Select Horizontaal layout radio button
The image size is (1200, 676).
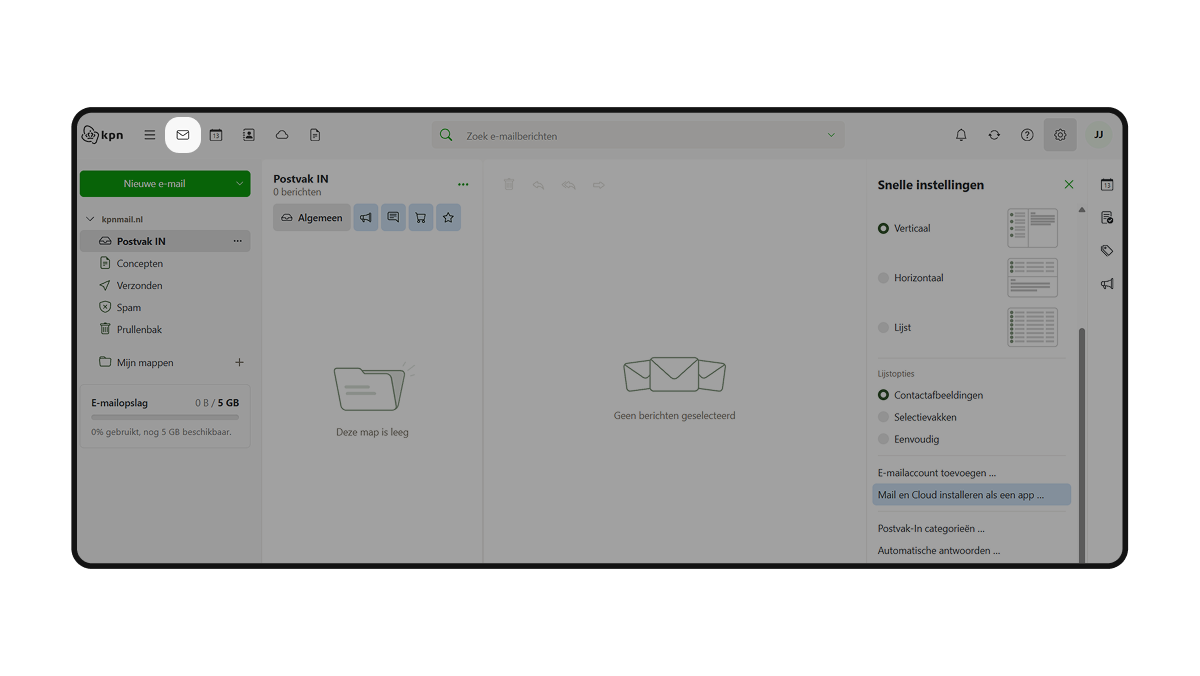pos(883,278)
